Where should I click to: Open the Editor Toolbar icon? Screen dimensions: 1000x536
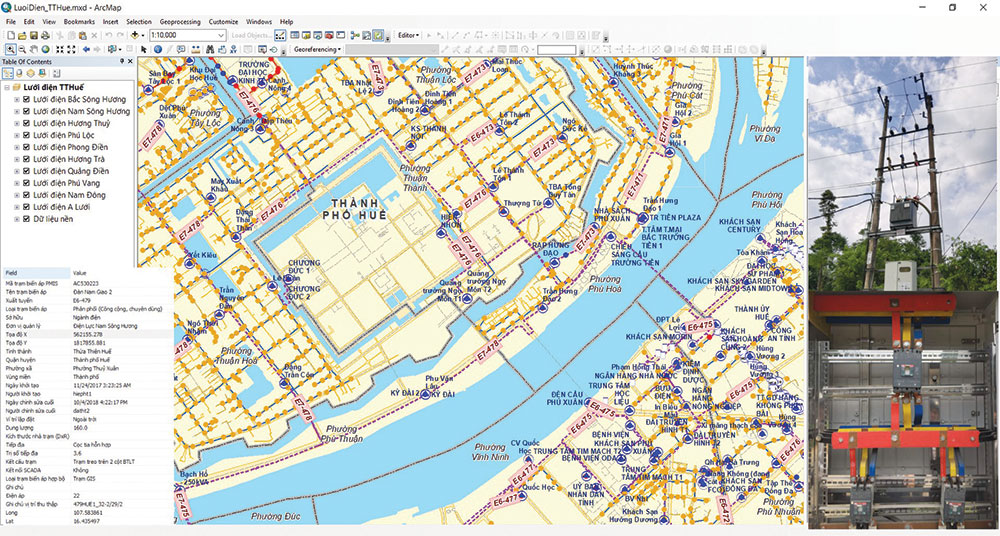pos(278,35)
